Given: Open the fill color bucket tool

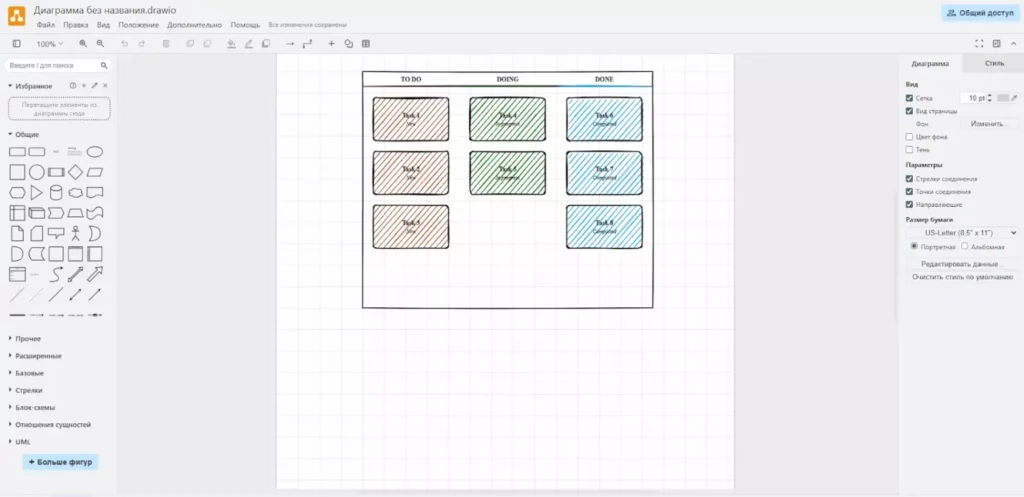Looking at the screenshot, I should [231, 44].
